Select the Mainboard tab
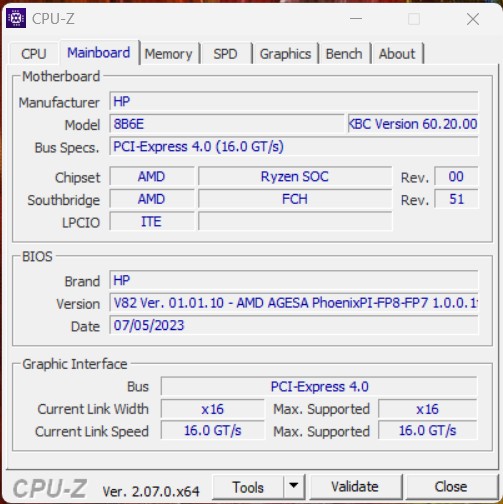The width and height of the screenshot is (503, 504). pyautogui.click(x=99, y=53)
